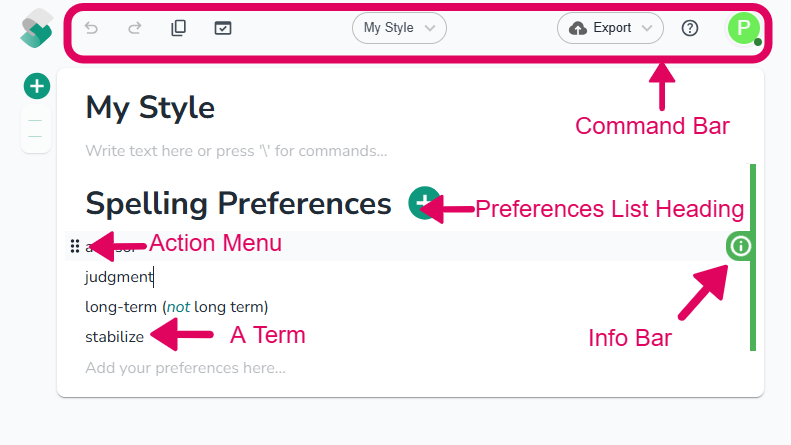Click the green info bar icon
The width and height of the screenshot is (791, 445).
740,246
